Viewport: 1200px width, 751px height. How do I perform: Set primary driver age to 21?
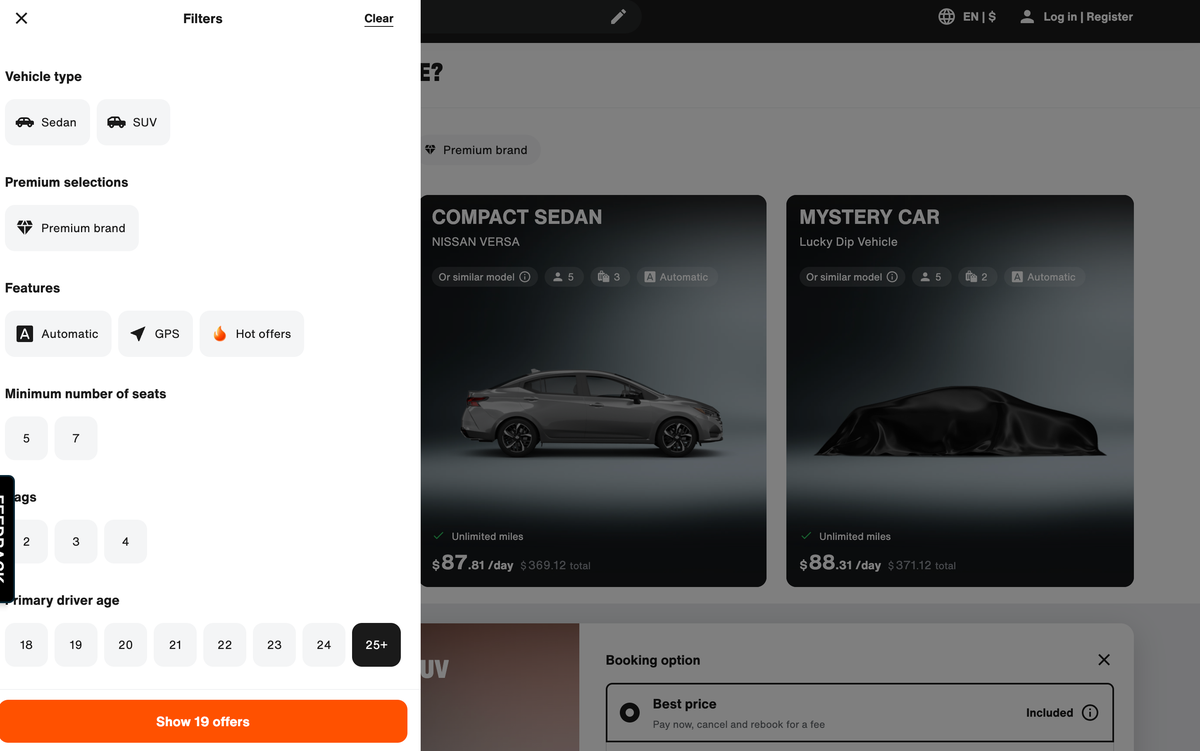175,645
